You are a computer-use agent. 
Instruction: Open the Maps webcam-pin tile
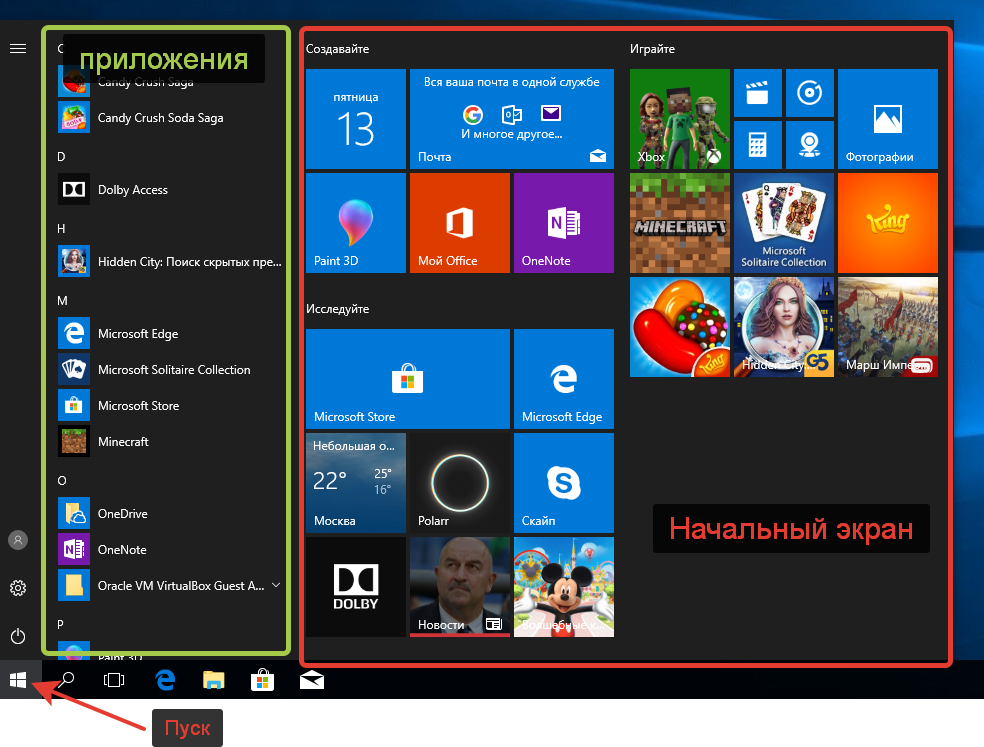(x=810, y=145)
